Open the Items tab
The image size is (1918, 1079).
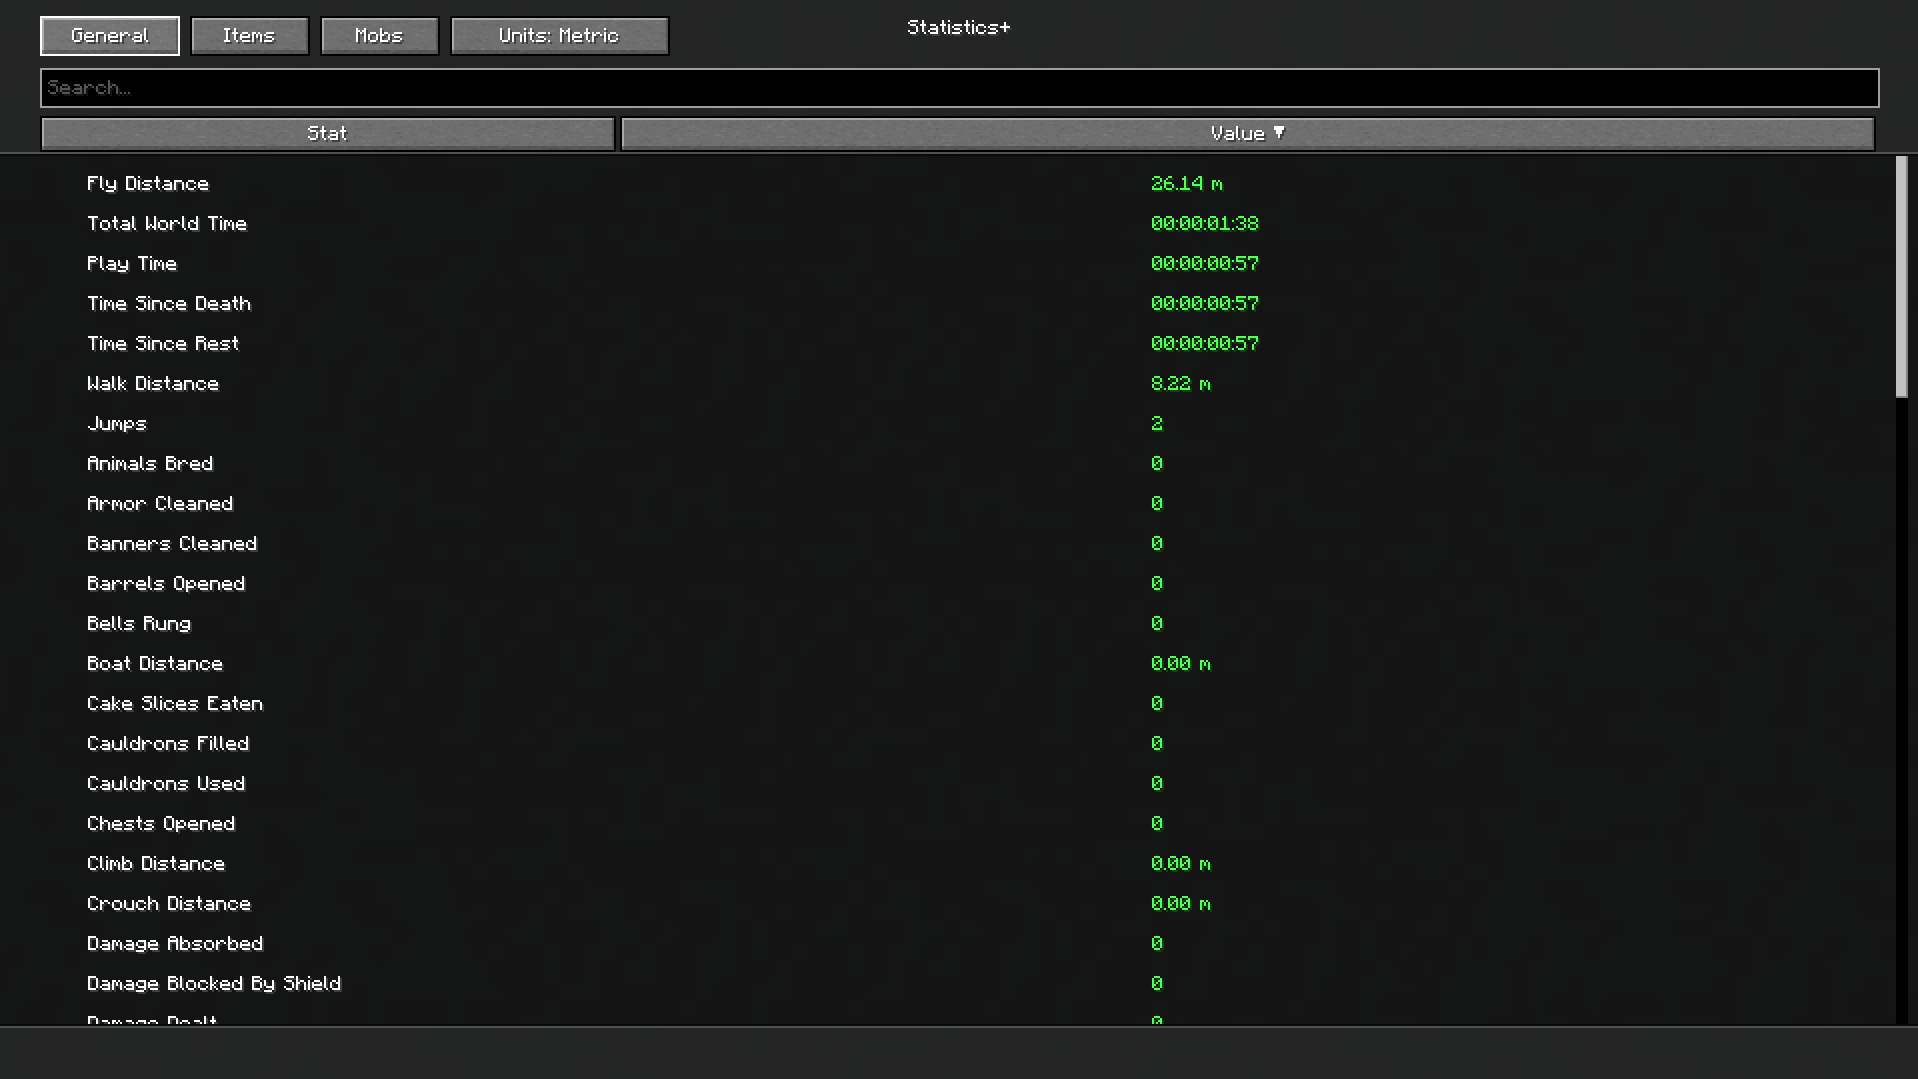(x=249, y=36)
